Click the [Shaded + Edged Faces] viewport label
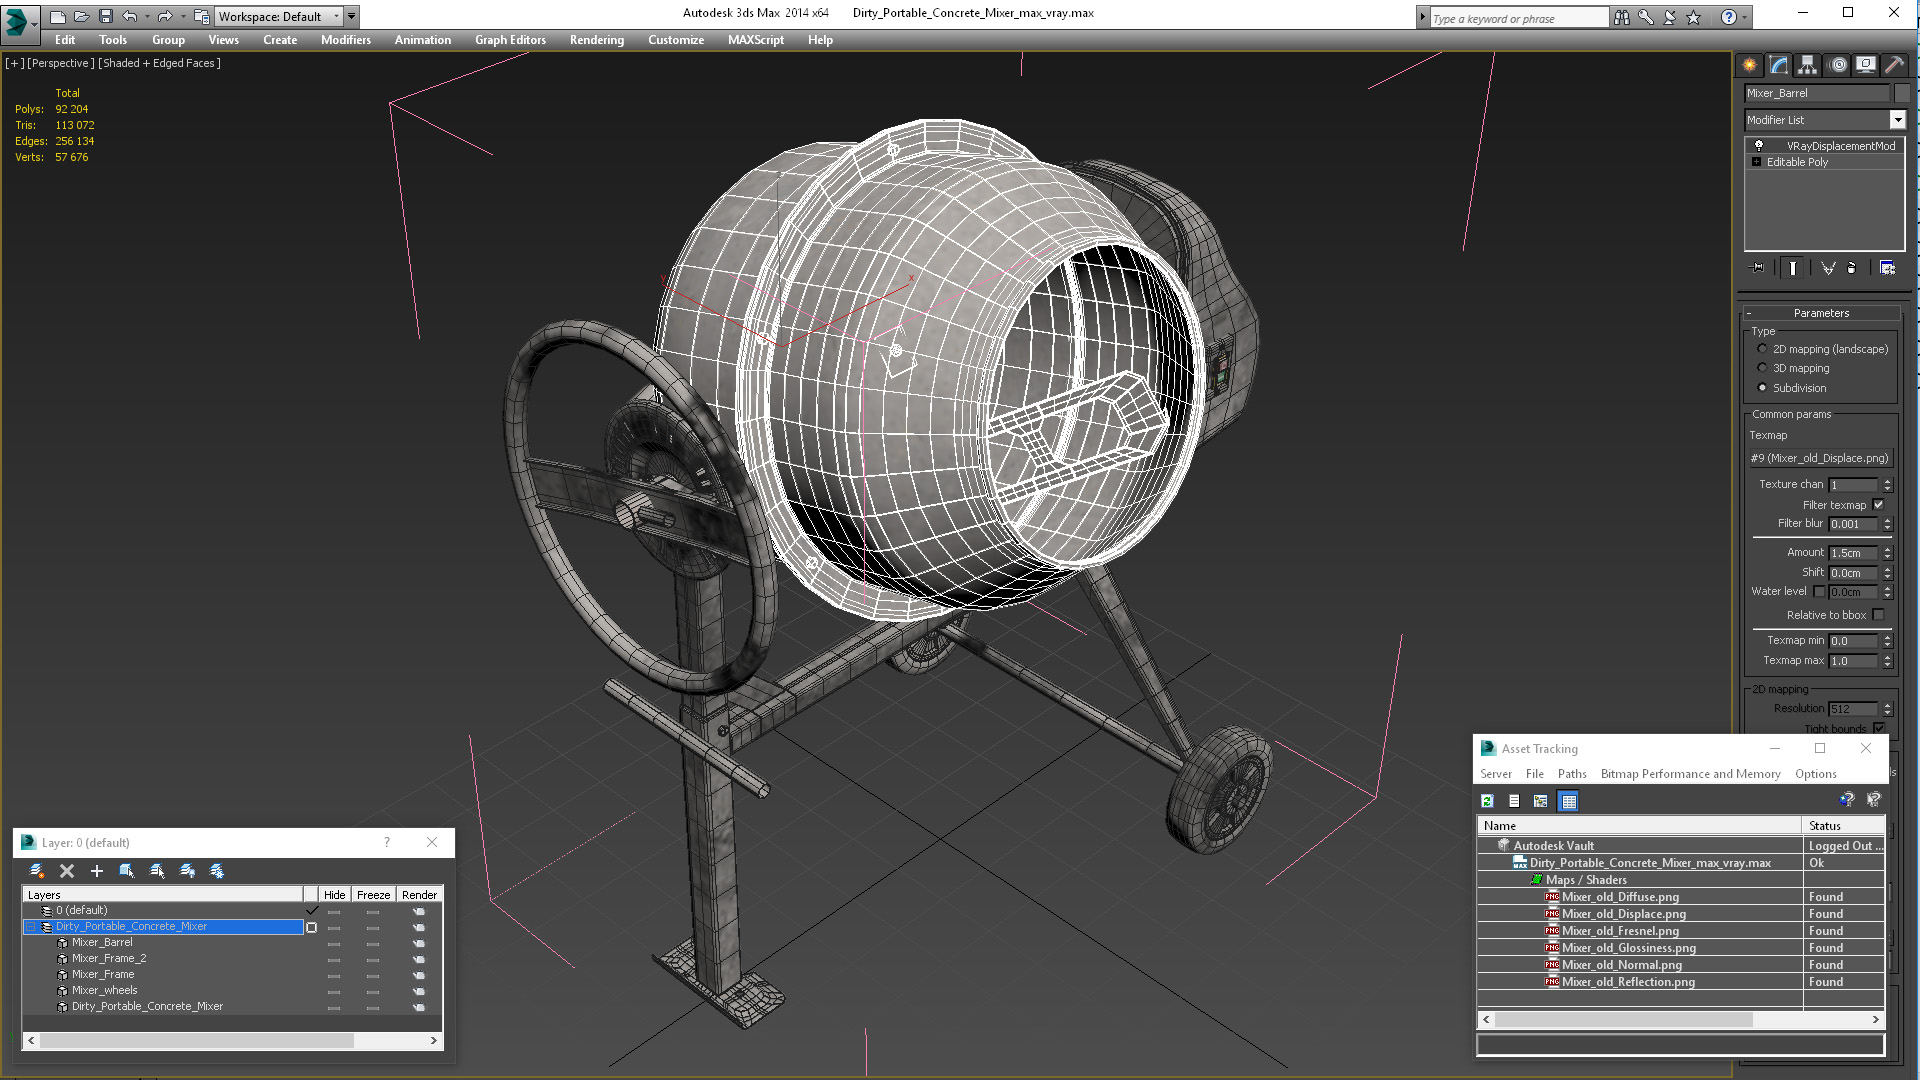 click(159, 63)
